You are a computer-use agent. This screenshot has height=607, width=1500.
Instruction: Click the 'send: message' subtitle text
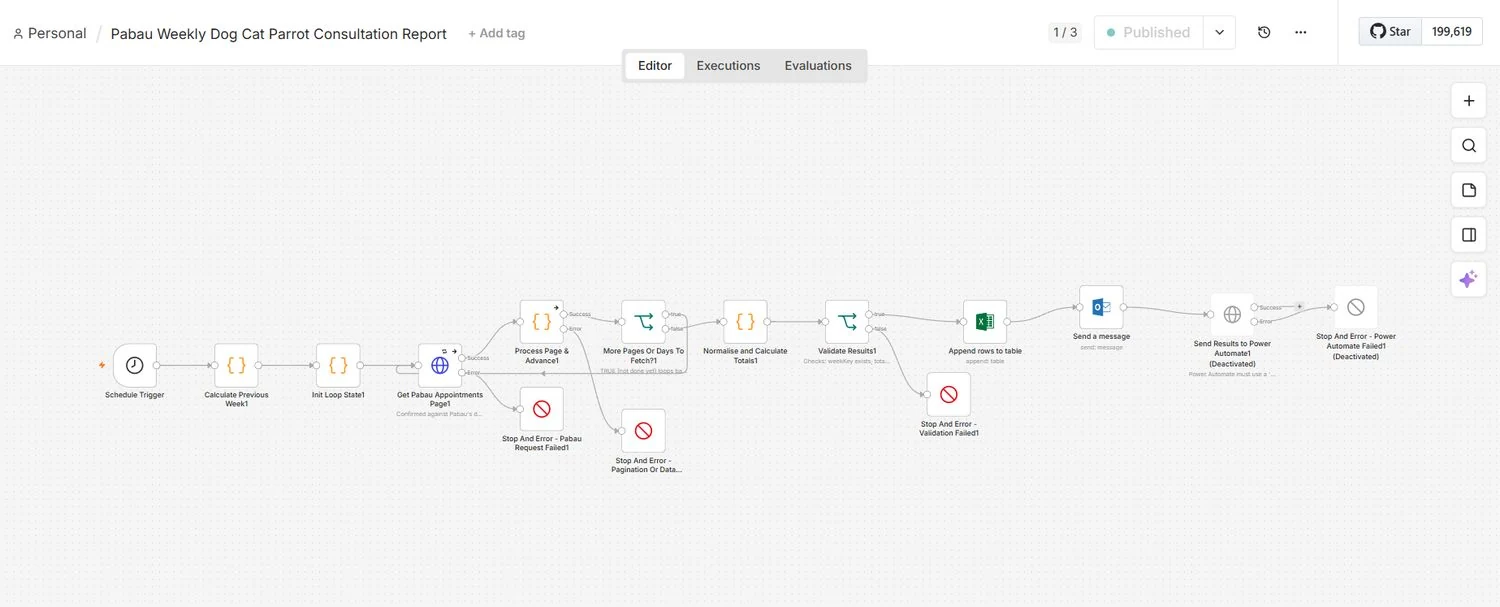(1101, 347)
